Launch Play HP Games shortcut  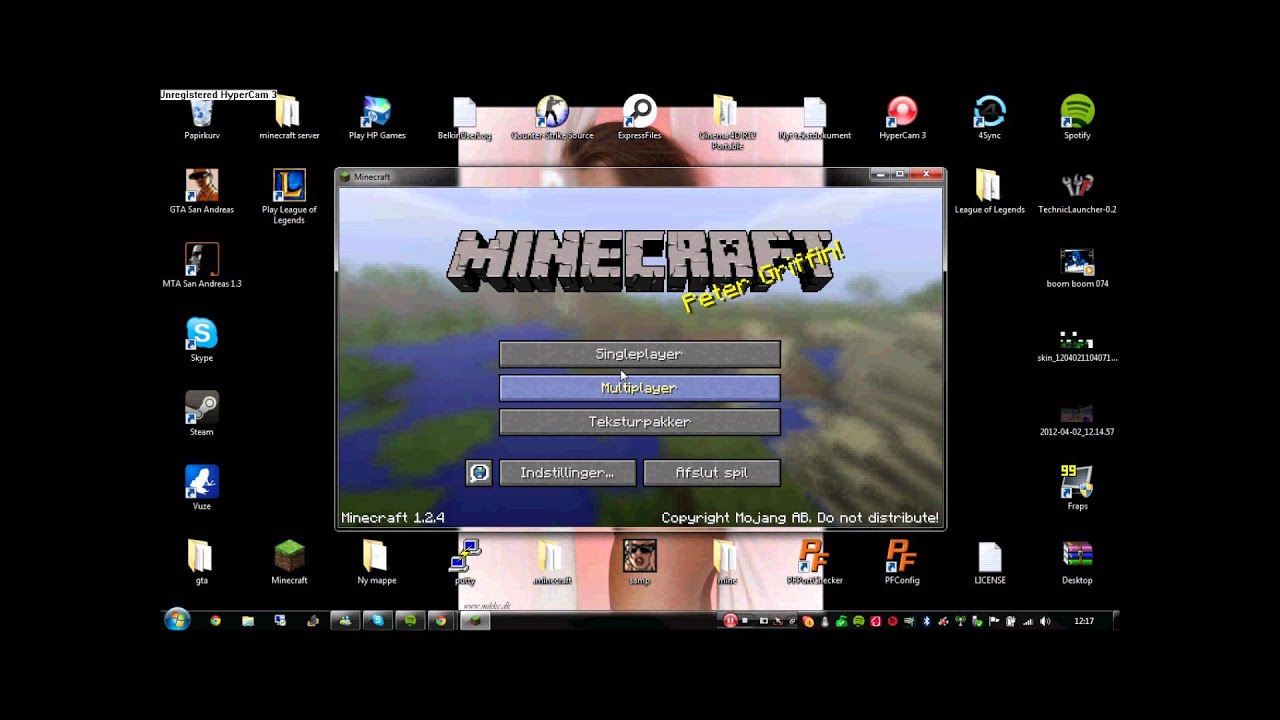(377, 119)
